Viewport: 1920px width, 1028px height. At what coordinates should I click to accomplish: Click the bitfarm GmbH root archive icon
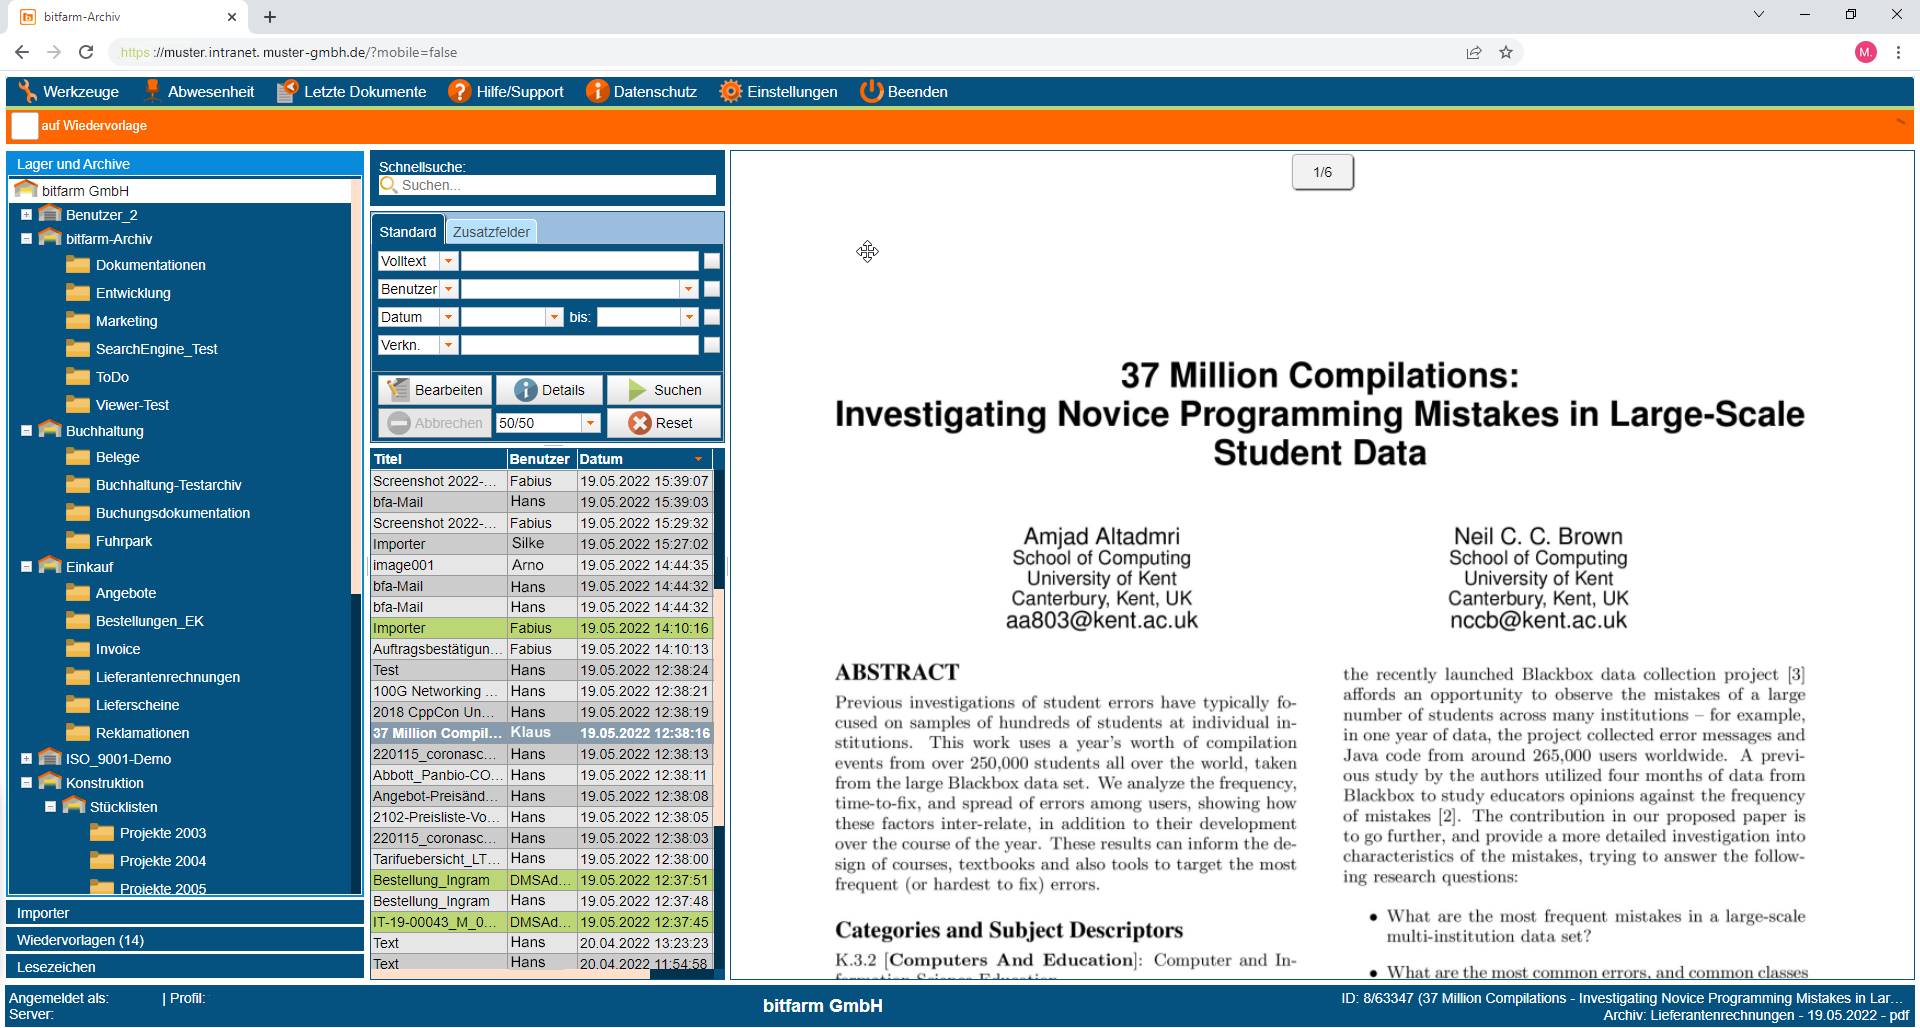[26, 189]
